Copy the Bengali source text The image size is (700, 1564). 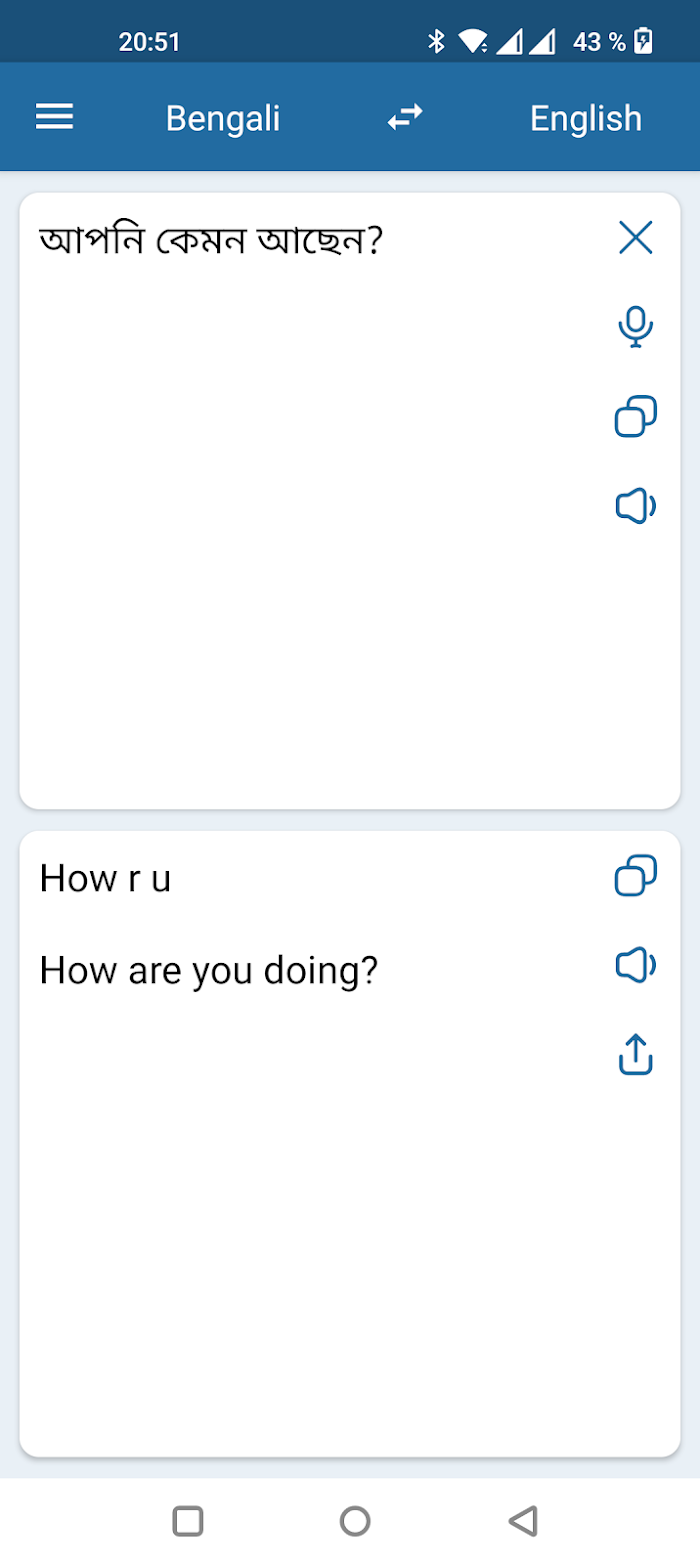click(635, 417)
